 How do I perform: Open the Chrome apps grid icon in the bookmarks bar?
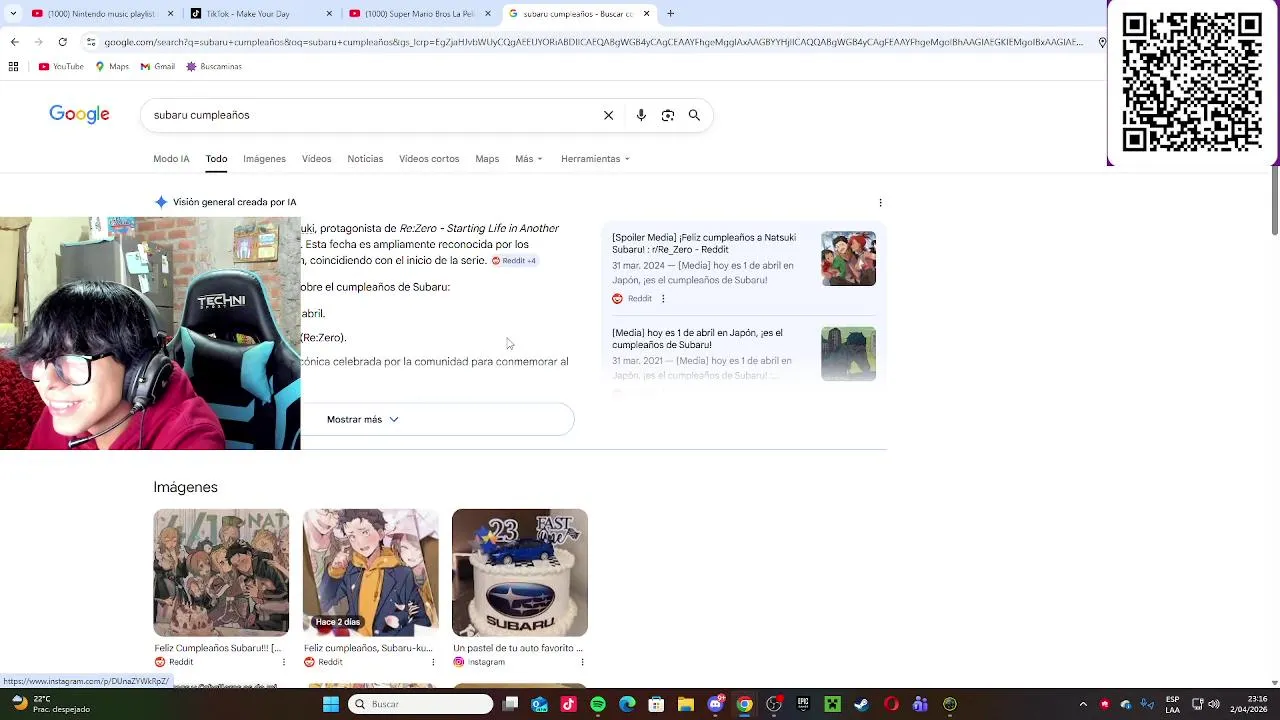point(13,66)
